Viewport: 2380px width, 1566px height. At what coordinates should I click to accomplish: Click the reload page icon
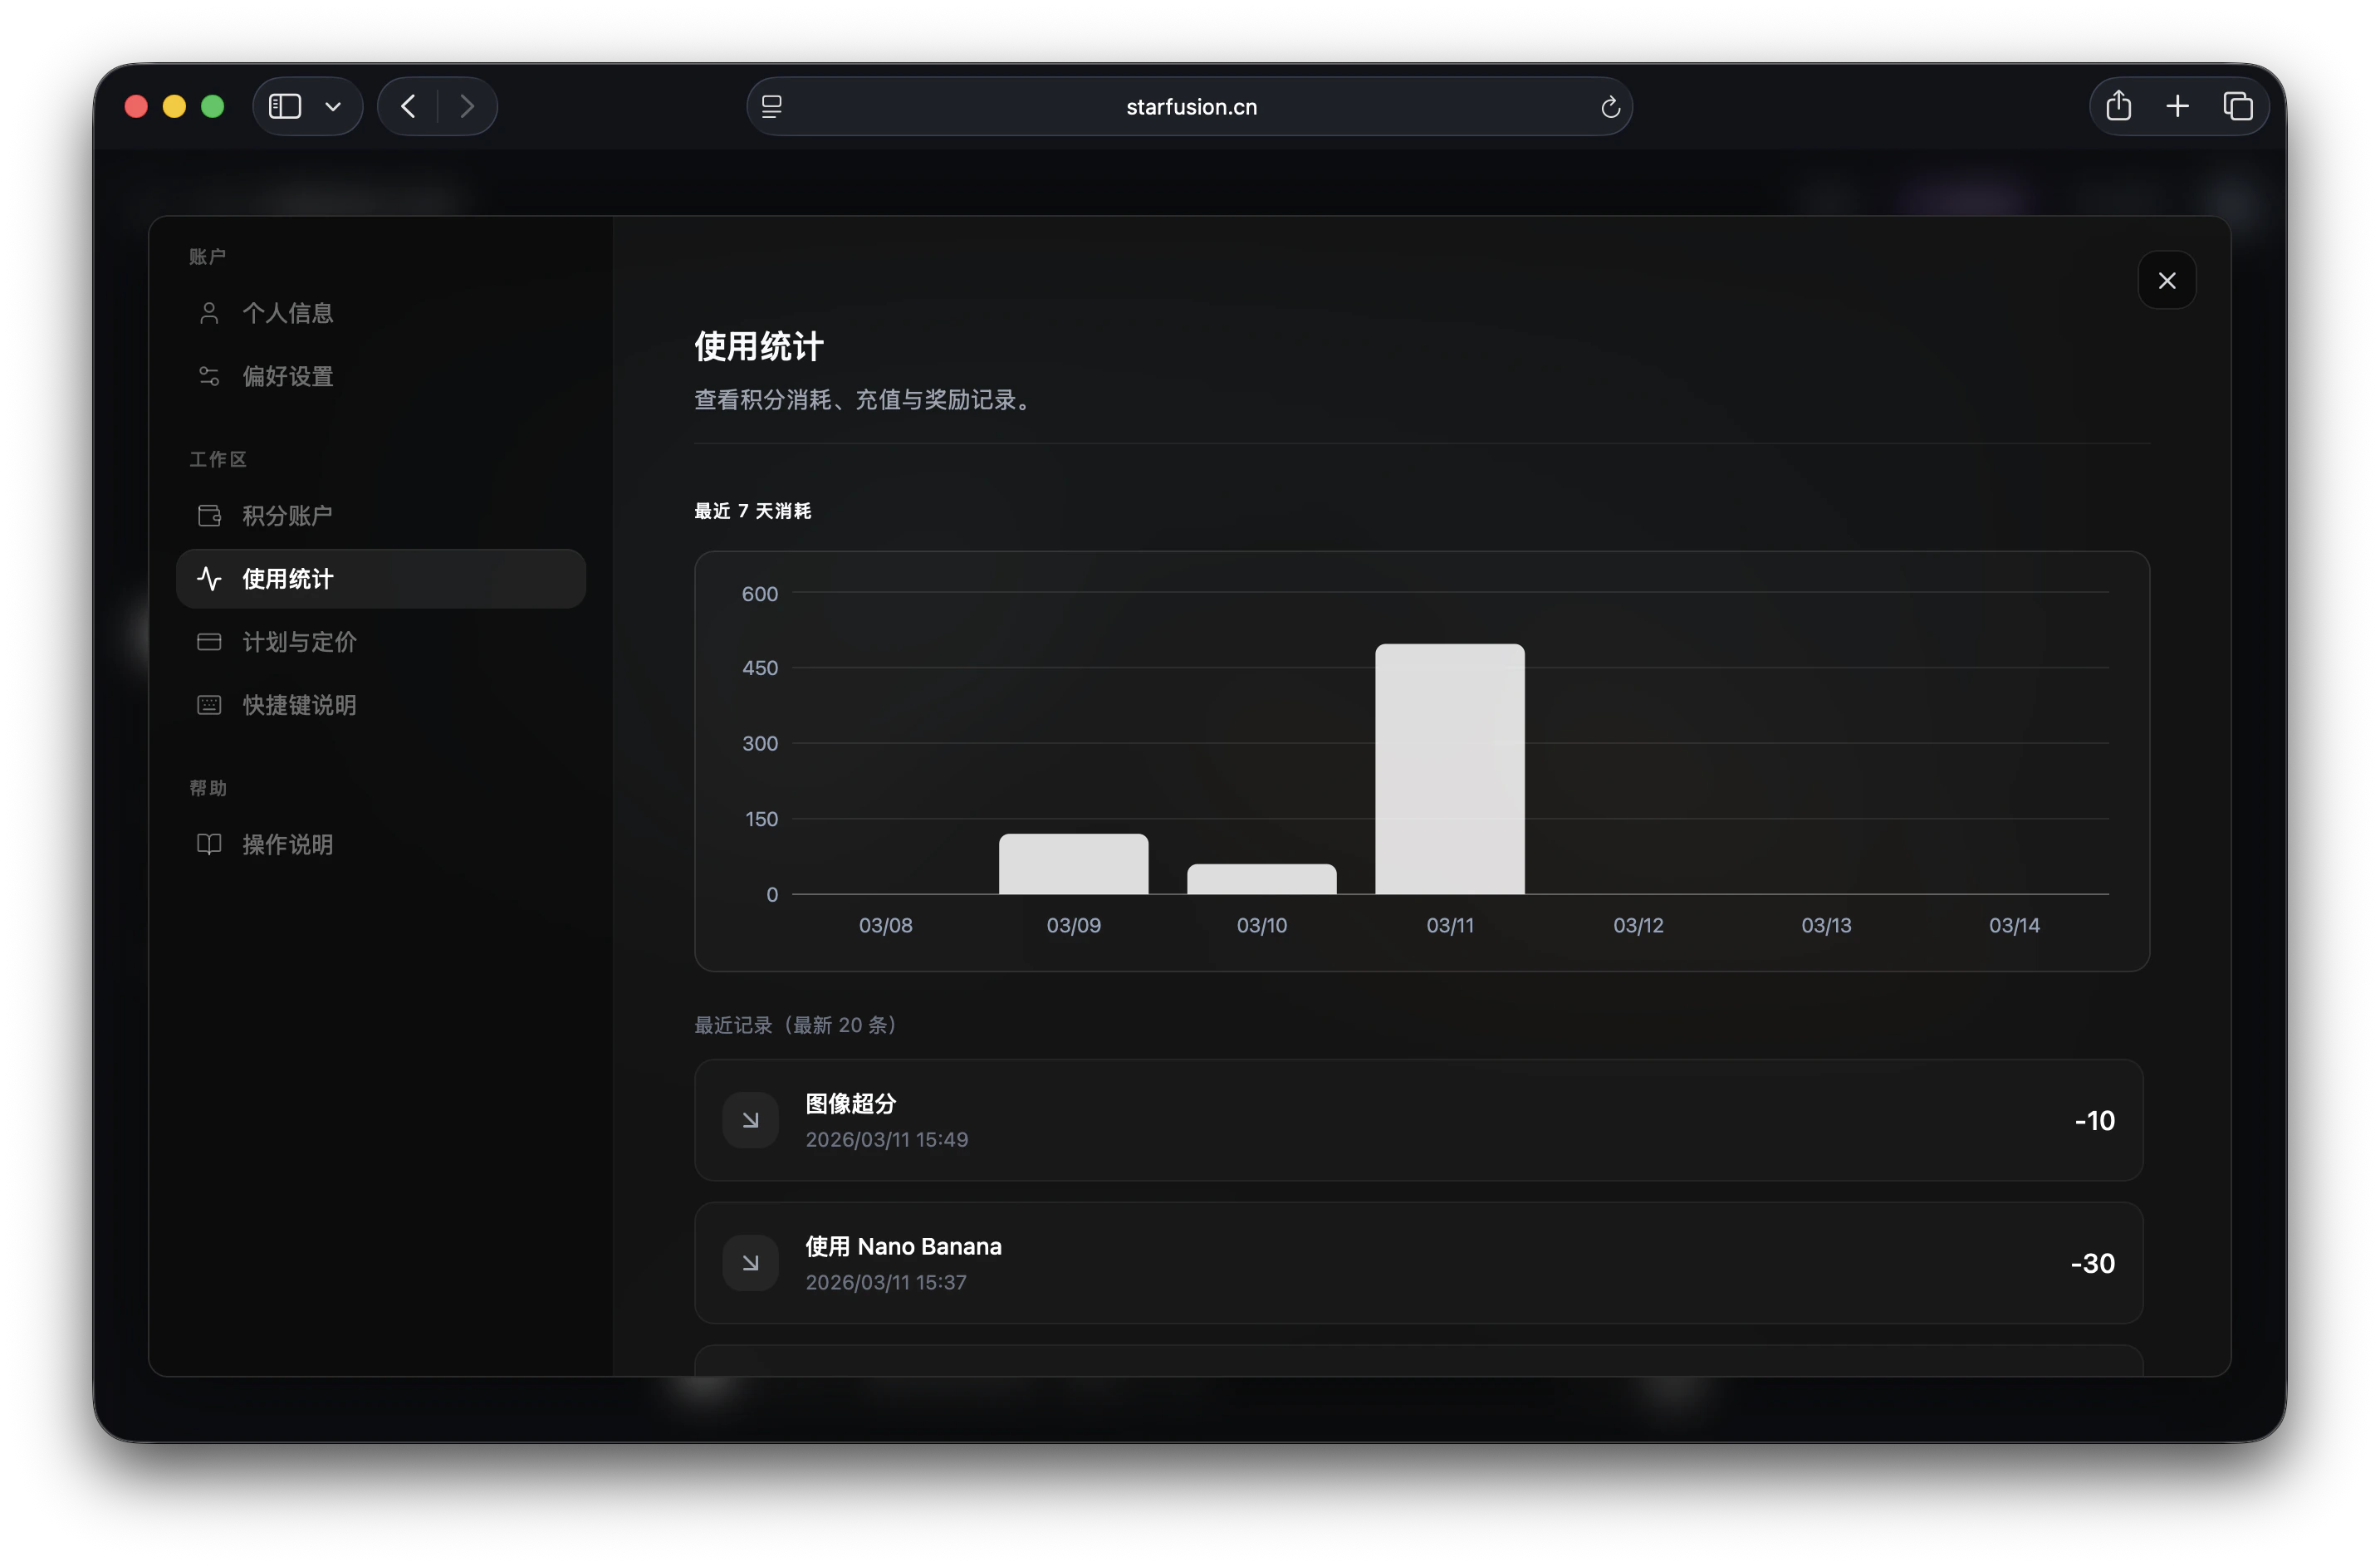click(x=1609, y=107)
